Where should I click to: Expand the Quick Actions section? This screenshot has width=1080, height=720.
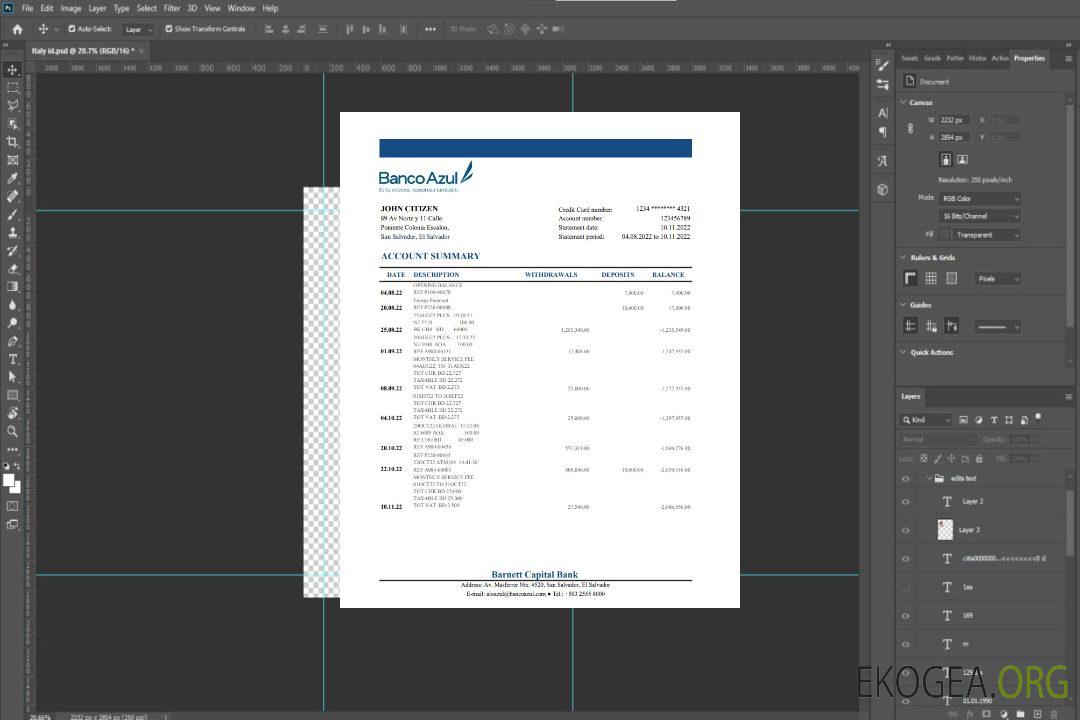tap(903, 352)
